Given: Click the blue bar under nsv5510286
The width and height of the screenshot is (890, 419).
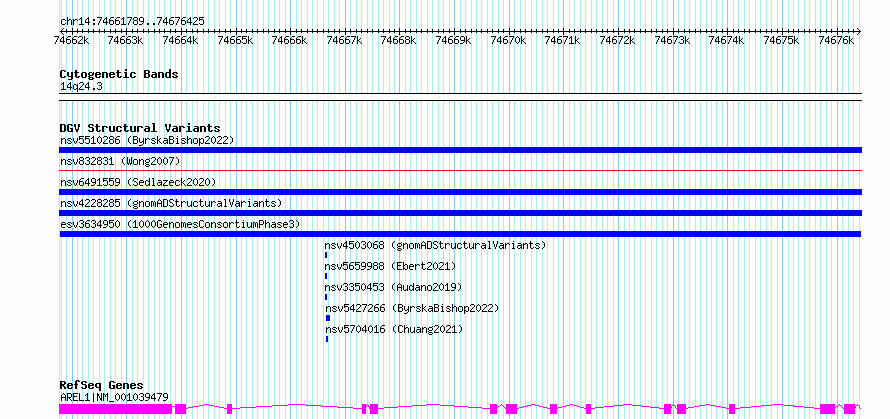Looking at the screenshot, I should (x=460, y=150).
